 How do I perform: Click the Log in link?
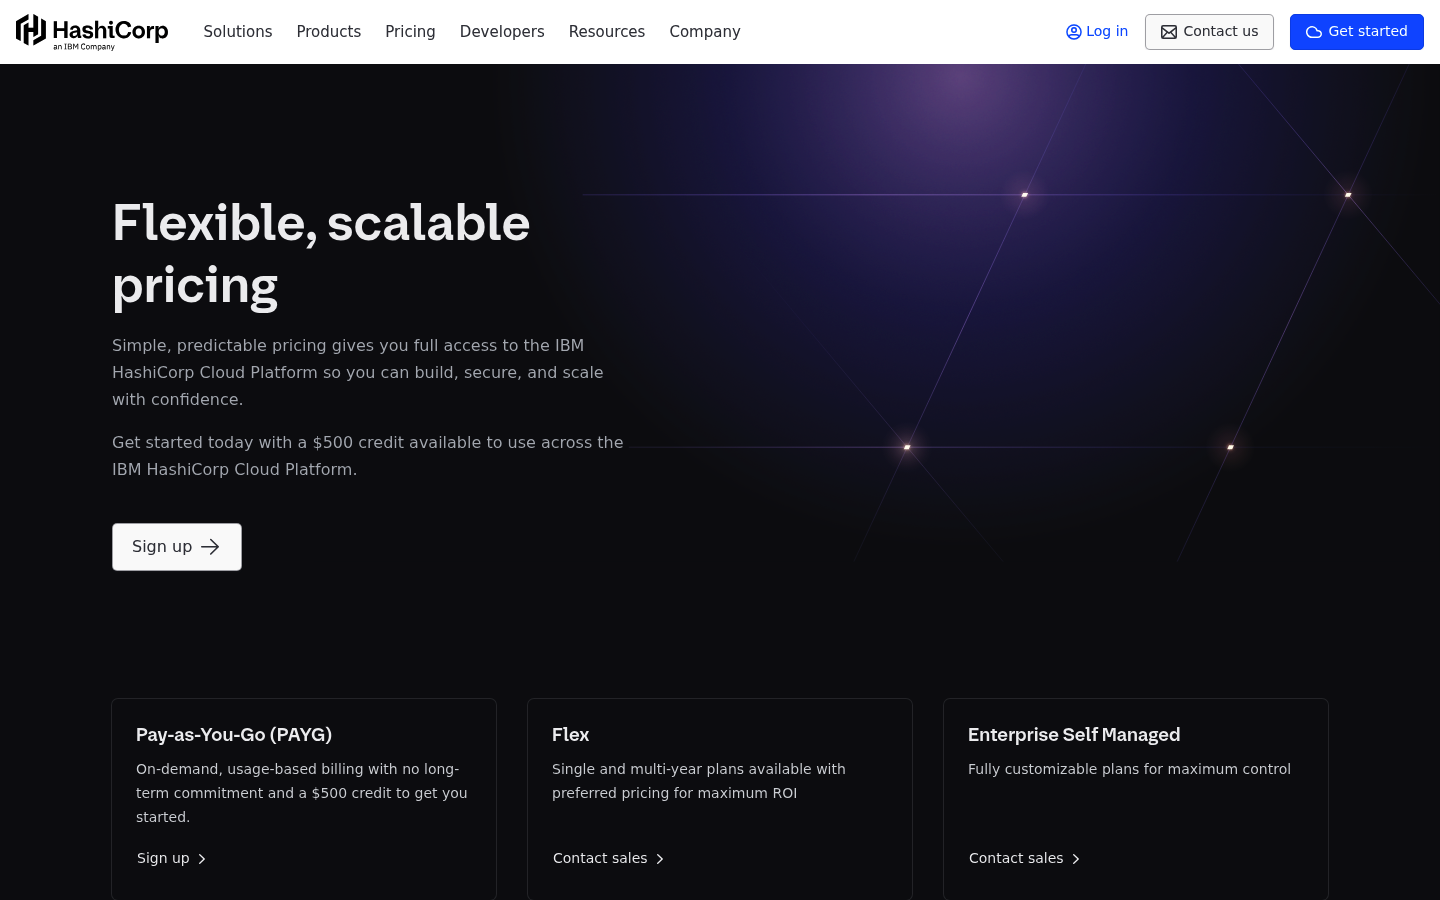pos(1097,32)
